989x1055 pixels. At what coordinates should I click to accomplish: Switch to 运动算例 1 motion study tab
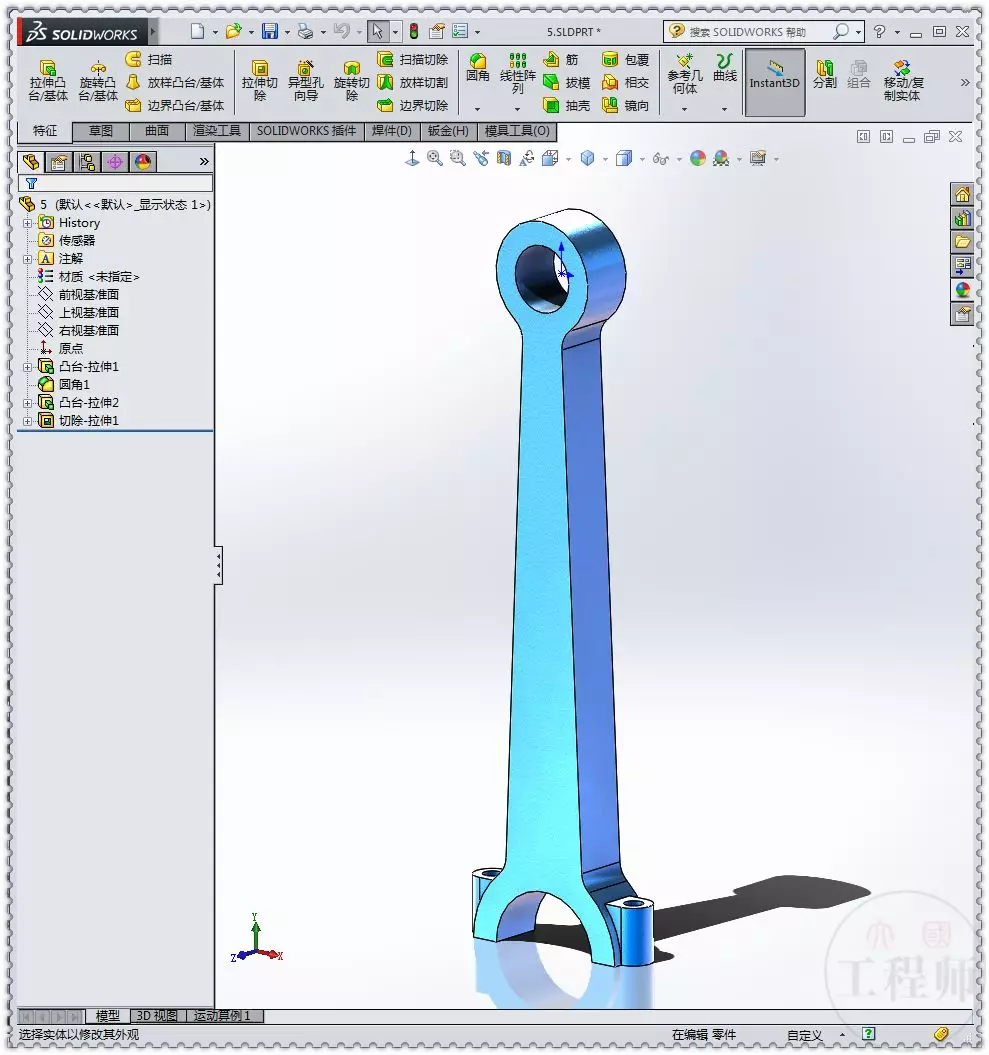[223, 1015]
